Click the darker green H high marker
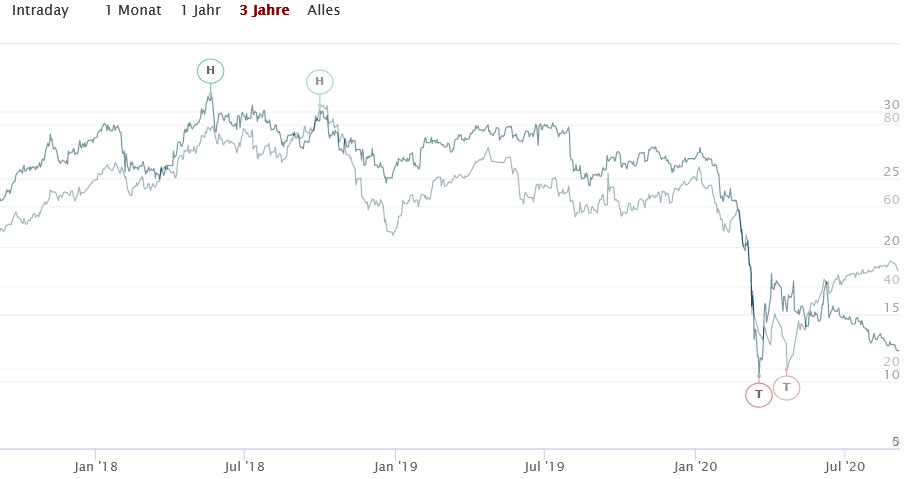The height and width of the screenshot is (479, 910). pos(210,71)
